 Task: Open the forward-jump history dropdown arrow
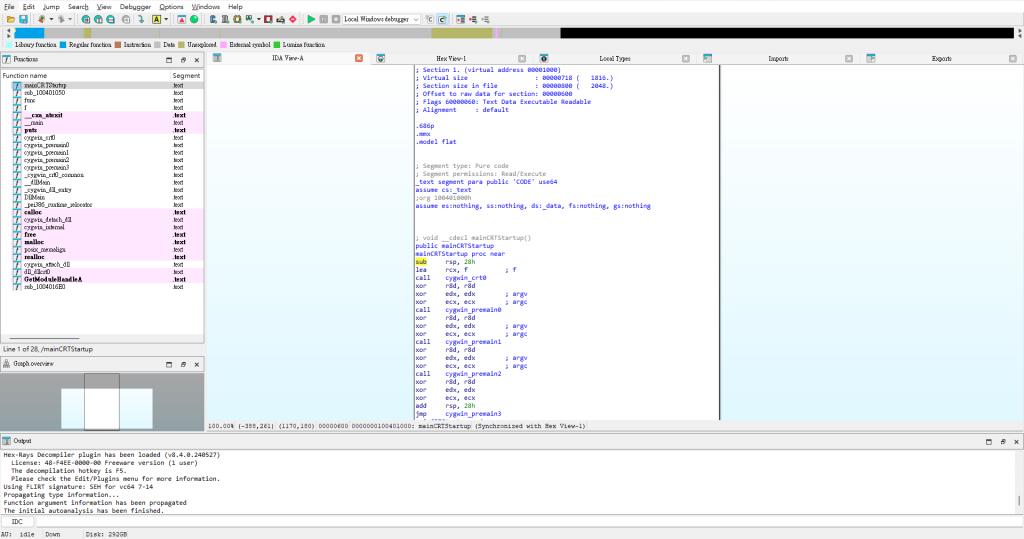[x=70, y=20]
